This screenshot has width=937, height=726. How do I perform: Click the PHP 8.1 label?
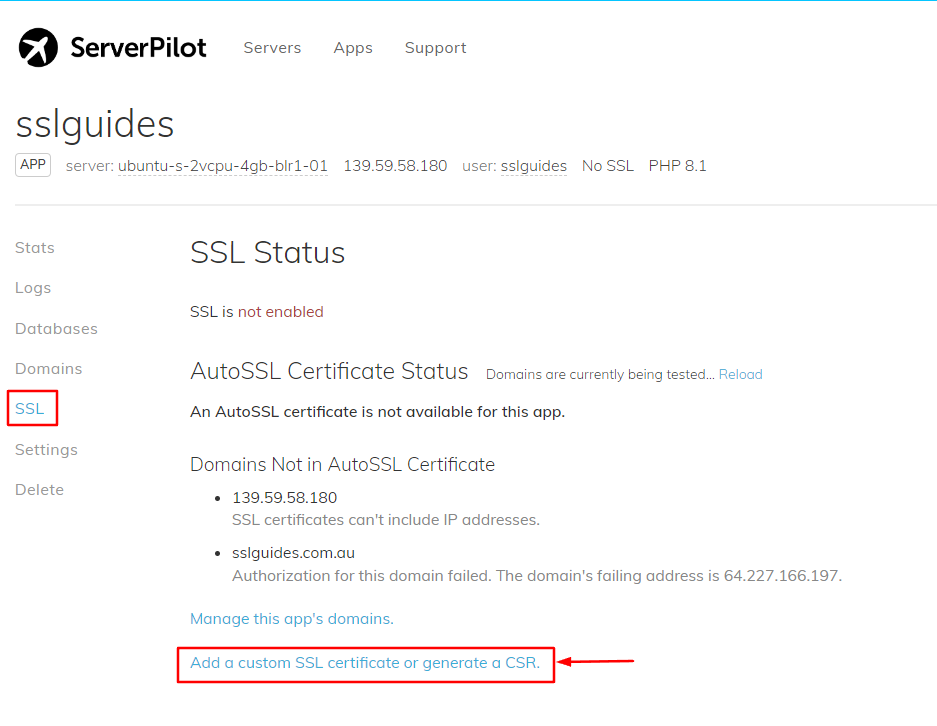[x=677, y=166]
